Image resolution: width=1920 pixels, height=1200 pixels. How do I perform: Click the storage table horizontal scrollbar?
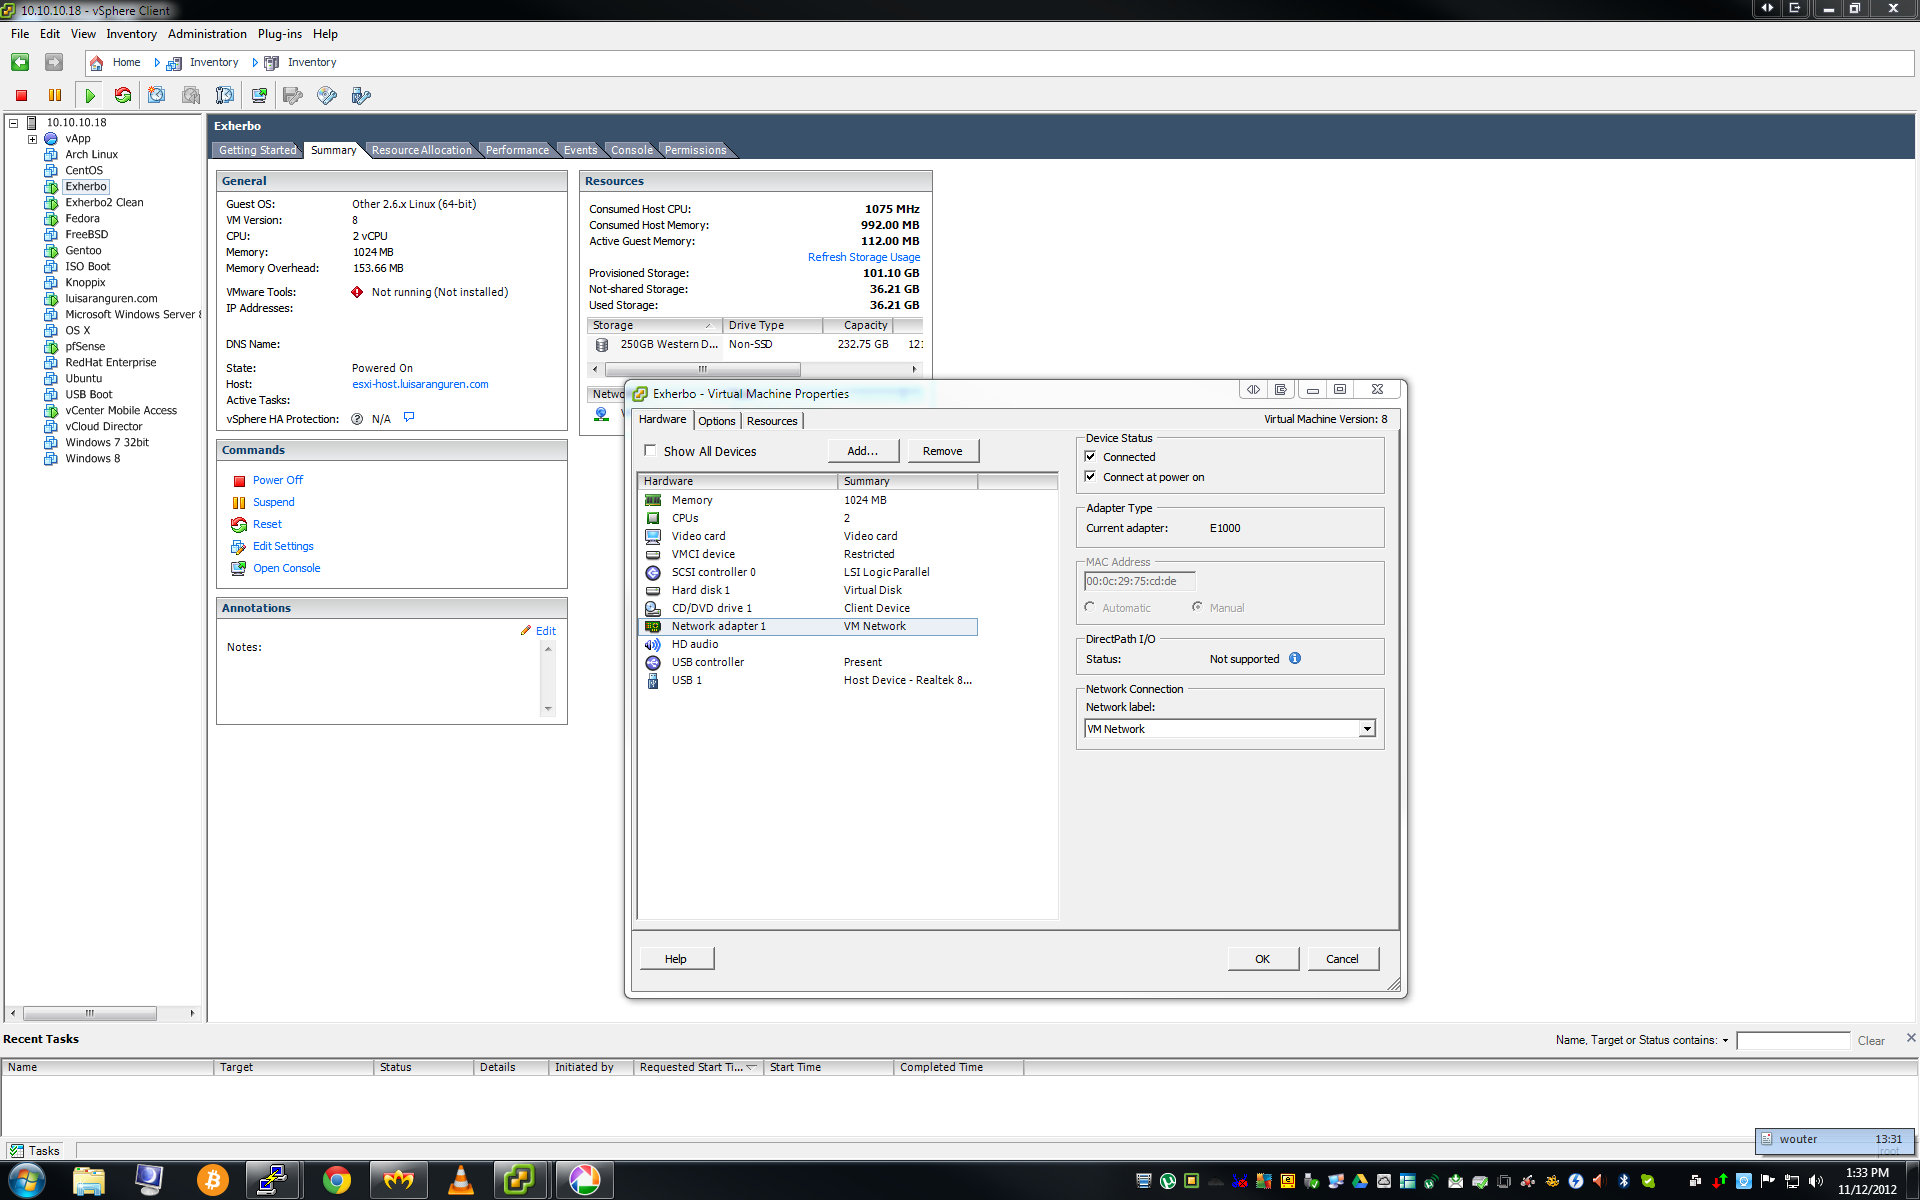702,369
